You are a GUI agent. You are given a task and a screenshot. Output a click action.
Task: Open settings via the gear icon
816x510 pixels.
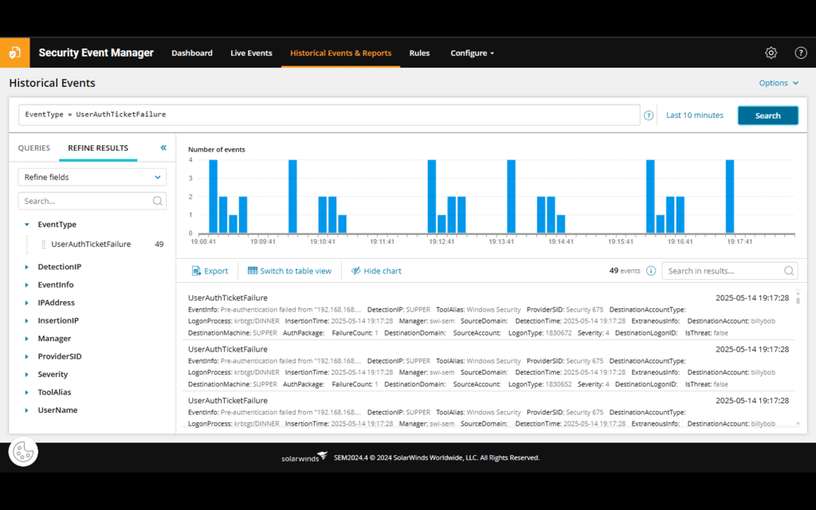[771, 53]
